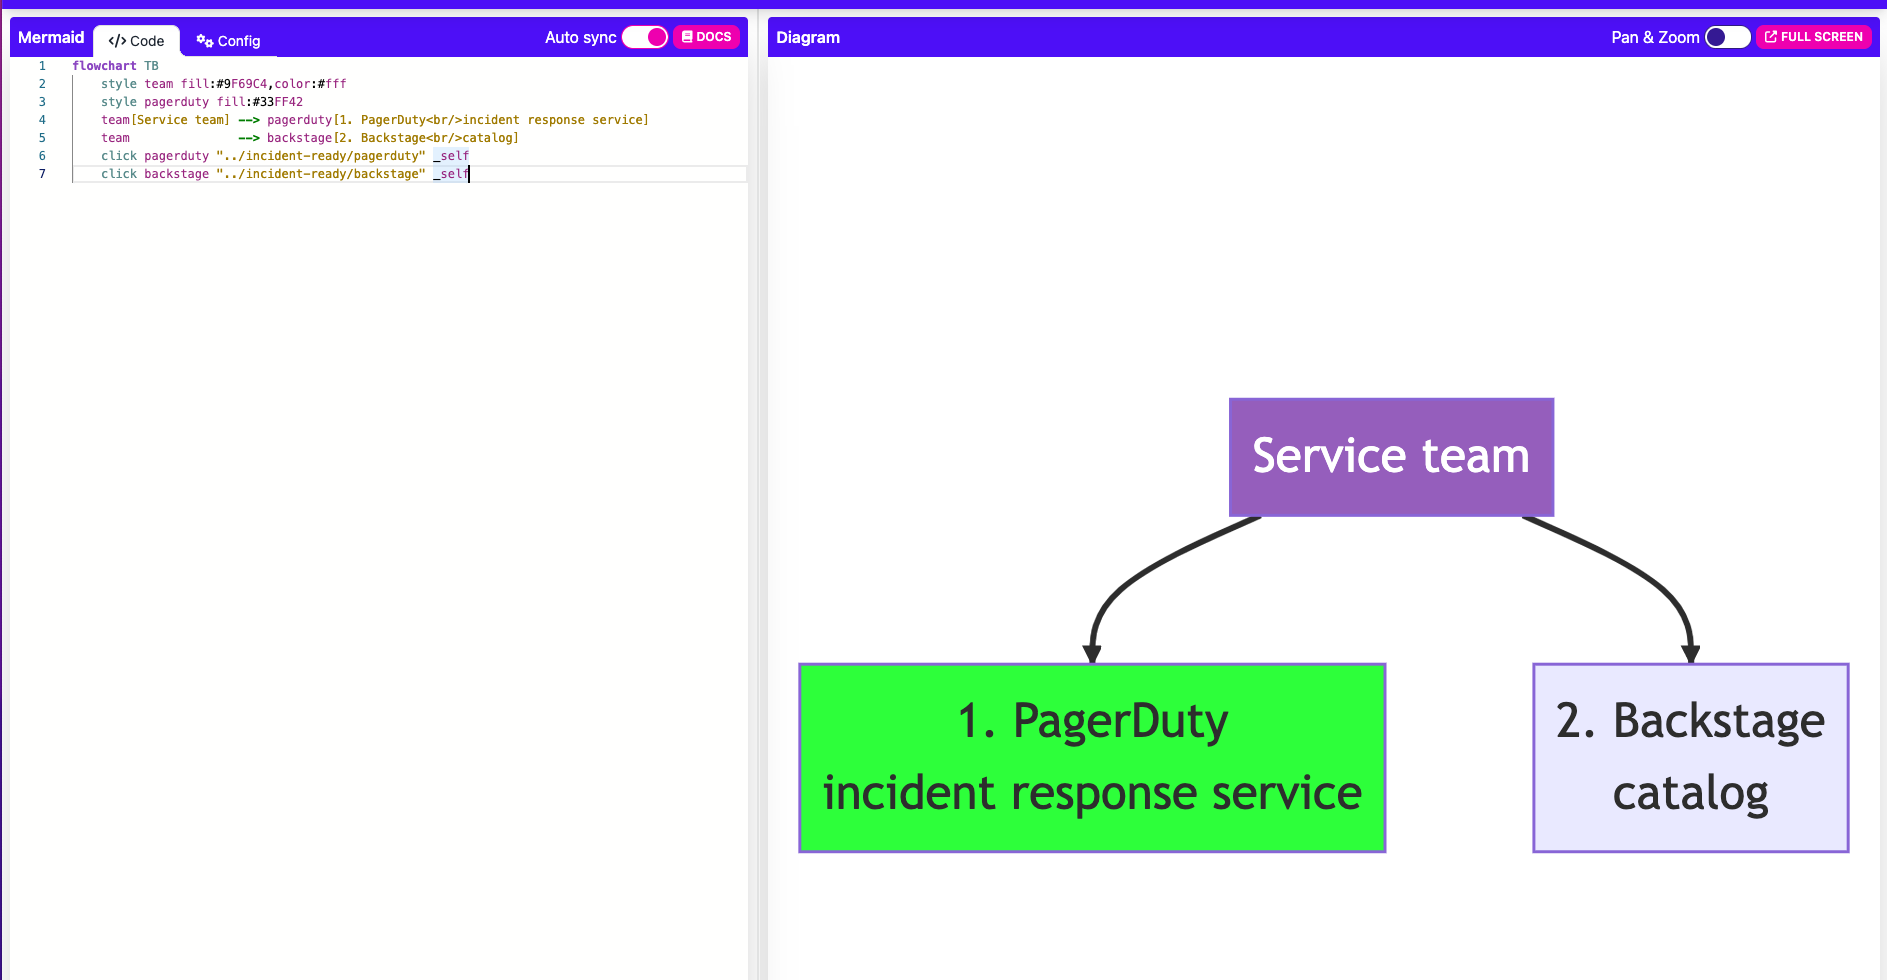Click the external link icon in FULL SCREEN
Viewport: 1887px width, 980px height.
1771,37
